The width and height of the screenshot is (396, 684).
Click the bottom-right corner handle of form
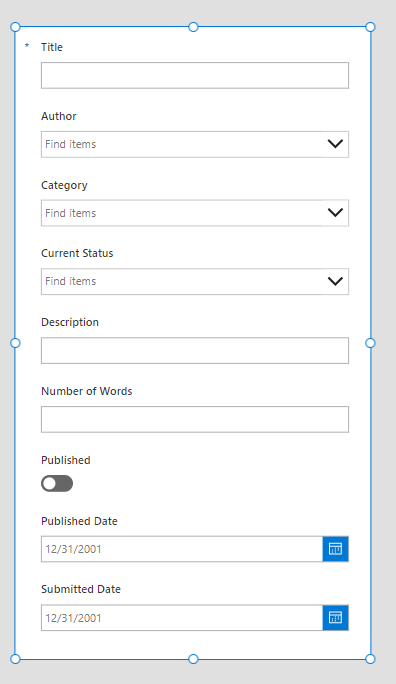370,659
